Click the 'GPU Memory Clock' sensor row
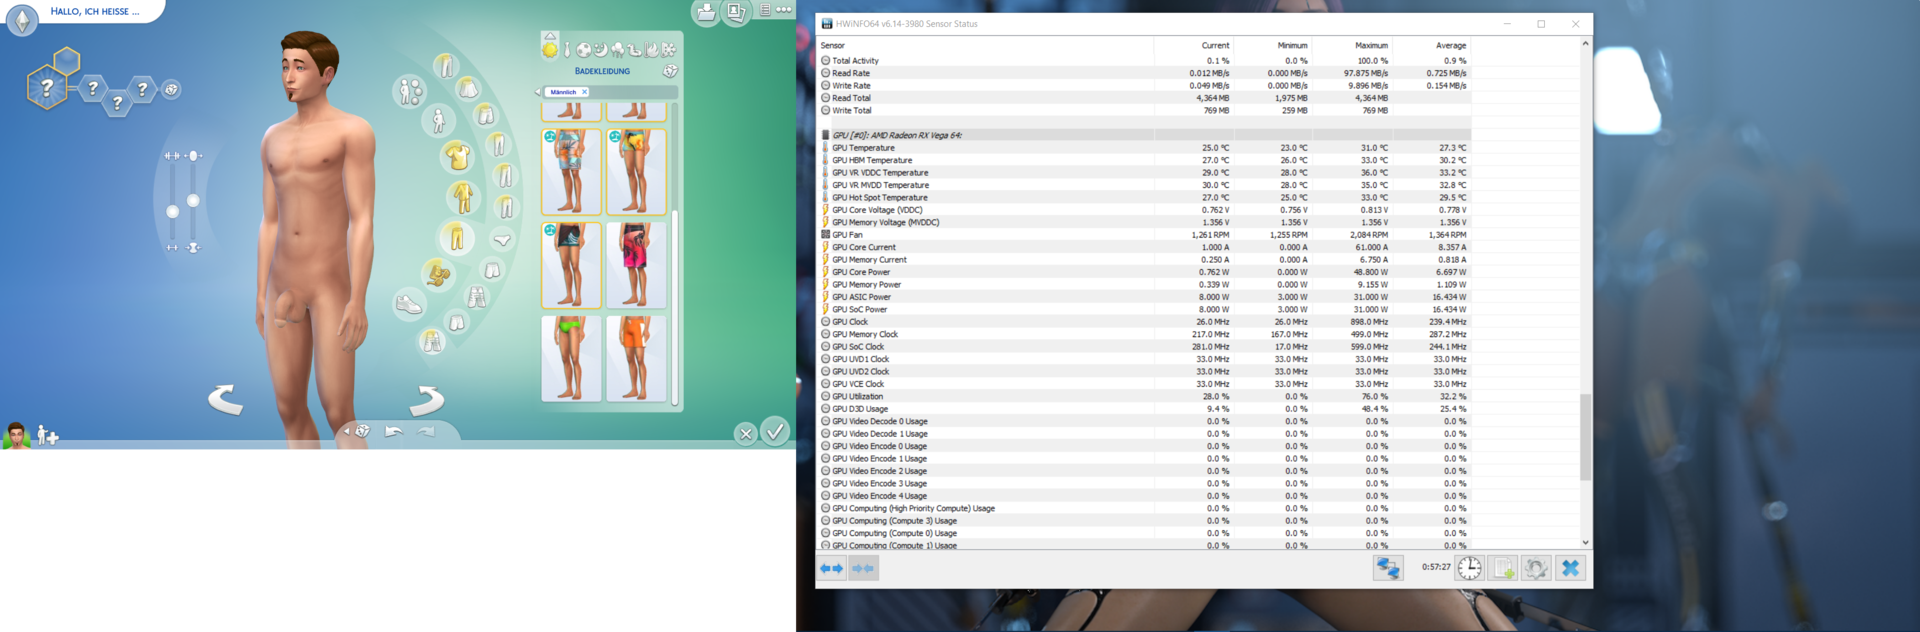 (x=1146, y=334)
